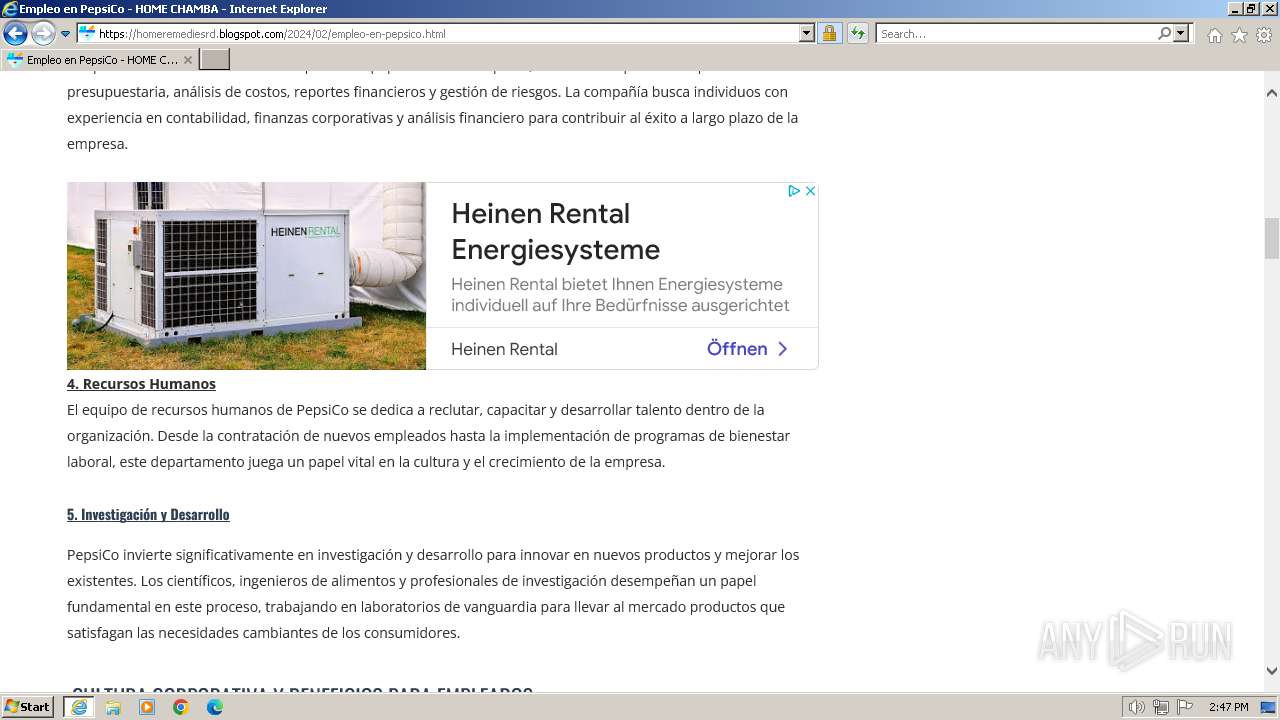The height and width of the screenshot is (720, 1280).
Task: Click the Search box in IE toolbar
Action: pyautogui.click(x=1015, y=34)
